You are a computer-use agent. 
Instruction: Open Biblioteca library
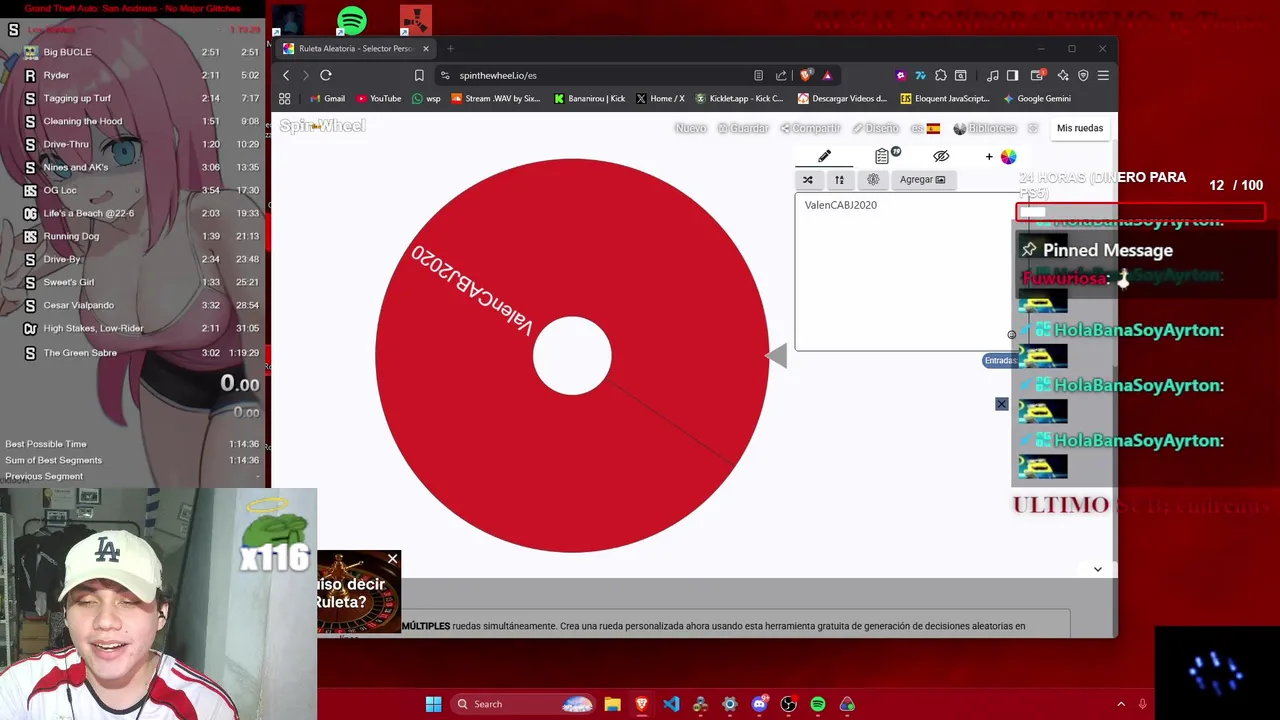985,128
